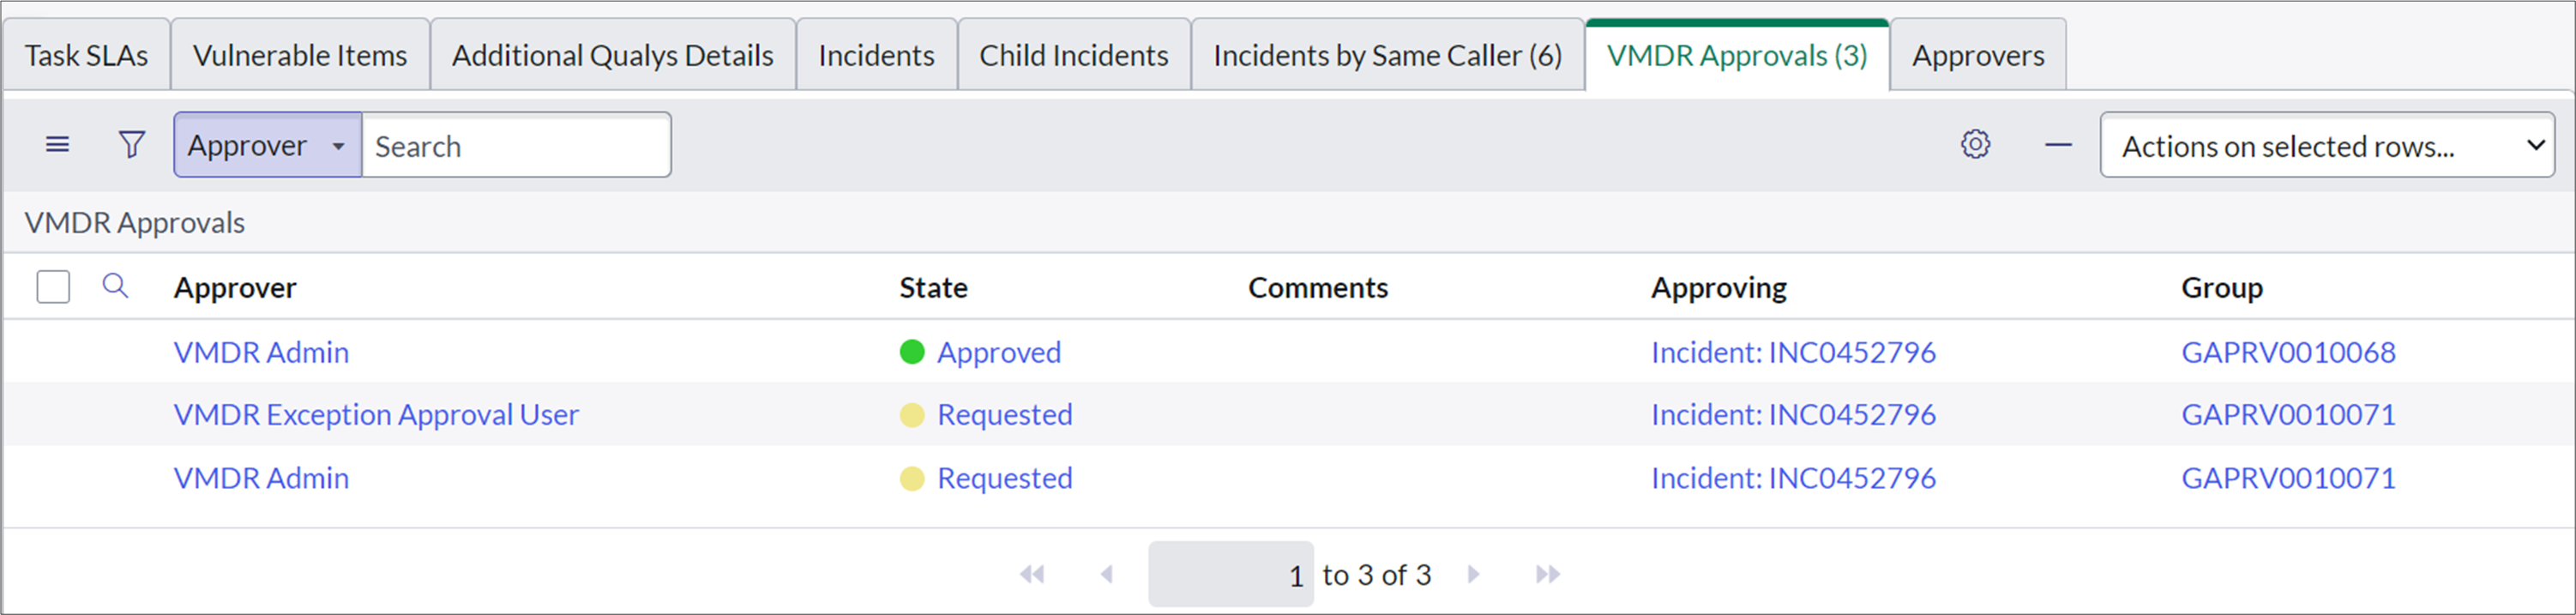
Task: Select the Approvers tab
Action: click(1978, 55)
